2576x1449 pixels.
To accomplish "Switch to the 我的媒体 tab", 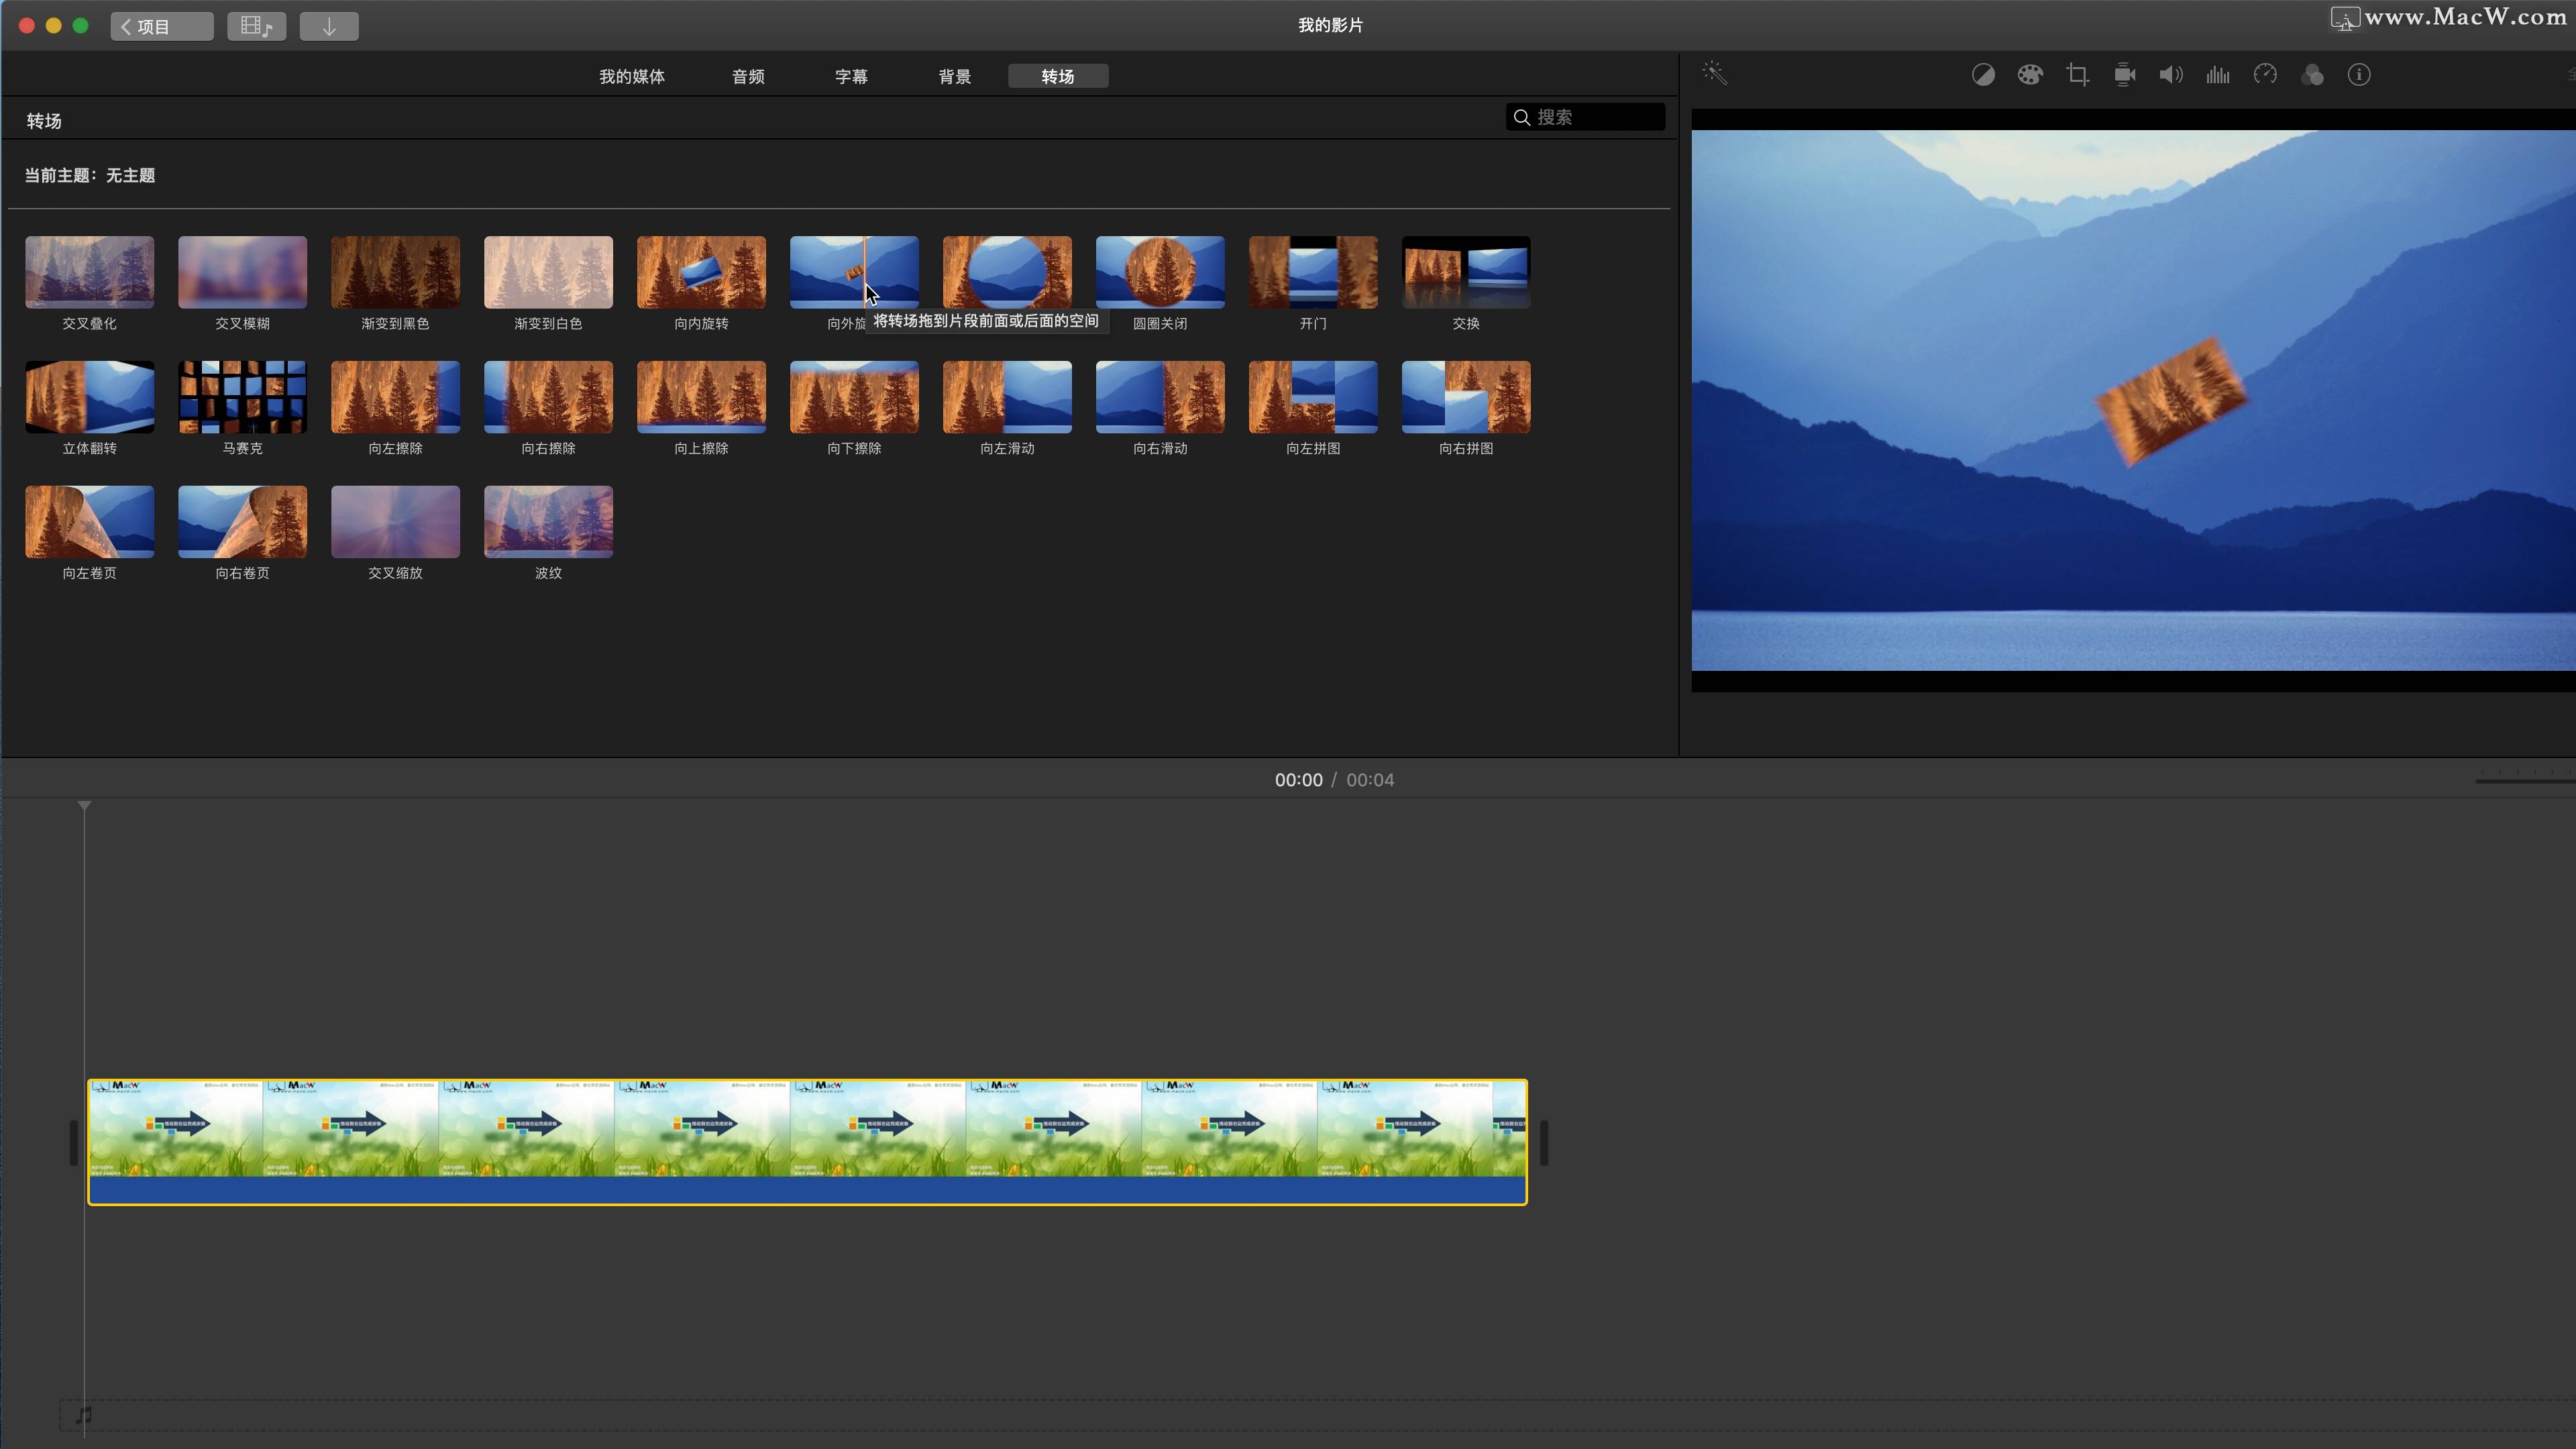I will click(x=632, y=77).
